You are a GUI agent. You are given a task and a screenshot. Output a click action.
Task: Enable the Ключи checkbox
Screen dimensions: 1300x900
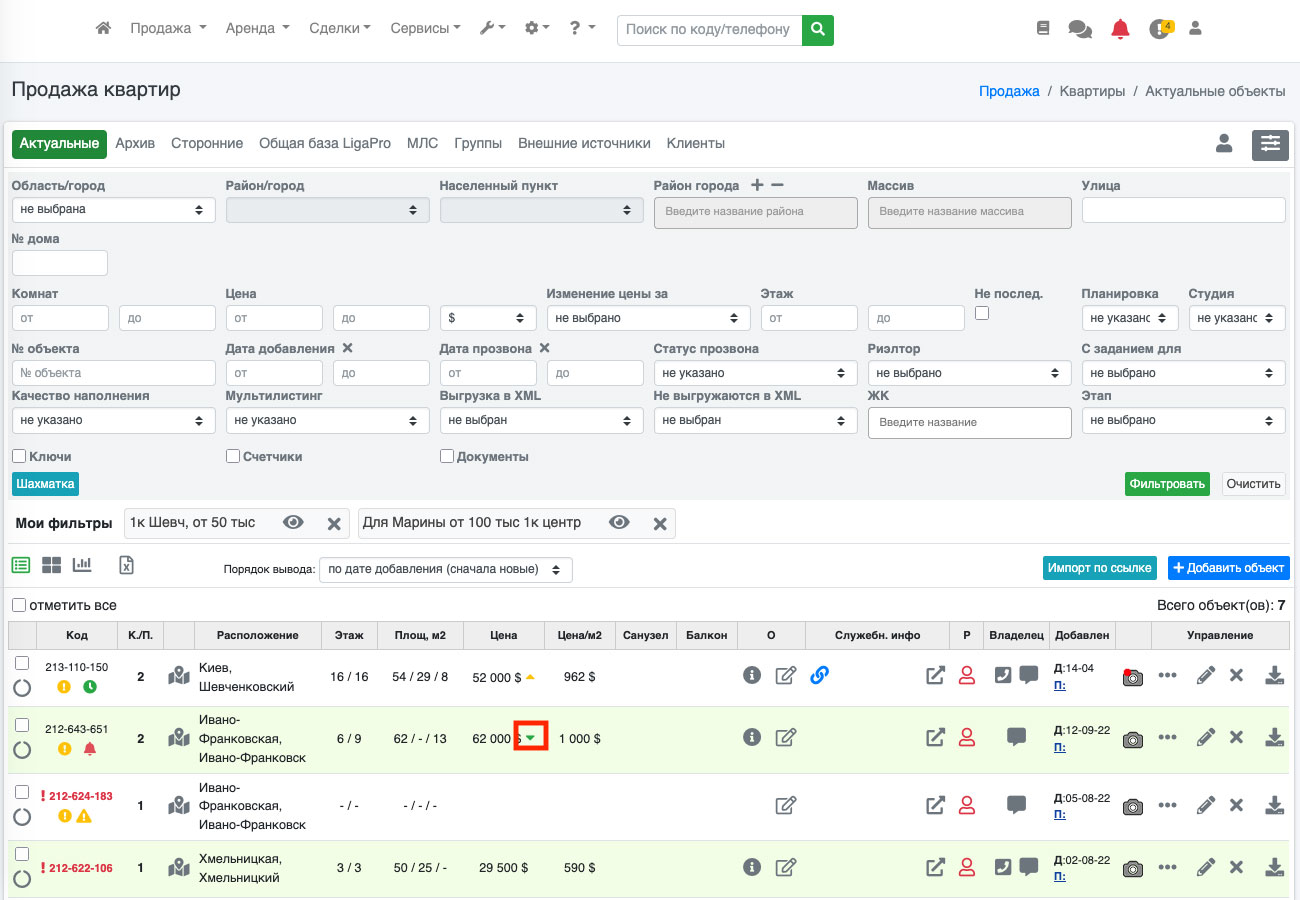coord(19,457)
